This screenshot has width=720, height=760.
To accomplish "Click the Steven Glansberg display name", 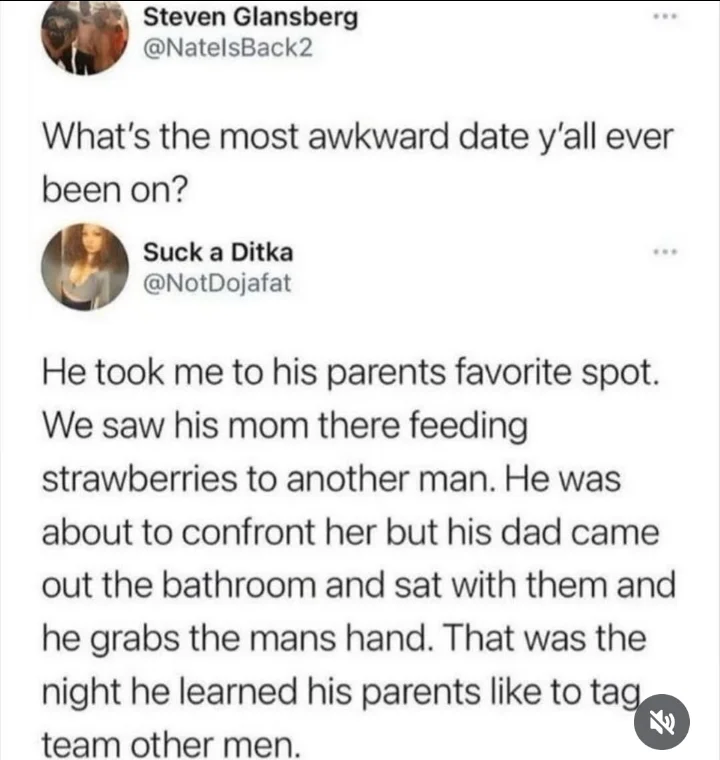I will point(250,17).
